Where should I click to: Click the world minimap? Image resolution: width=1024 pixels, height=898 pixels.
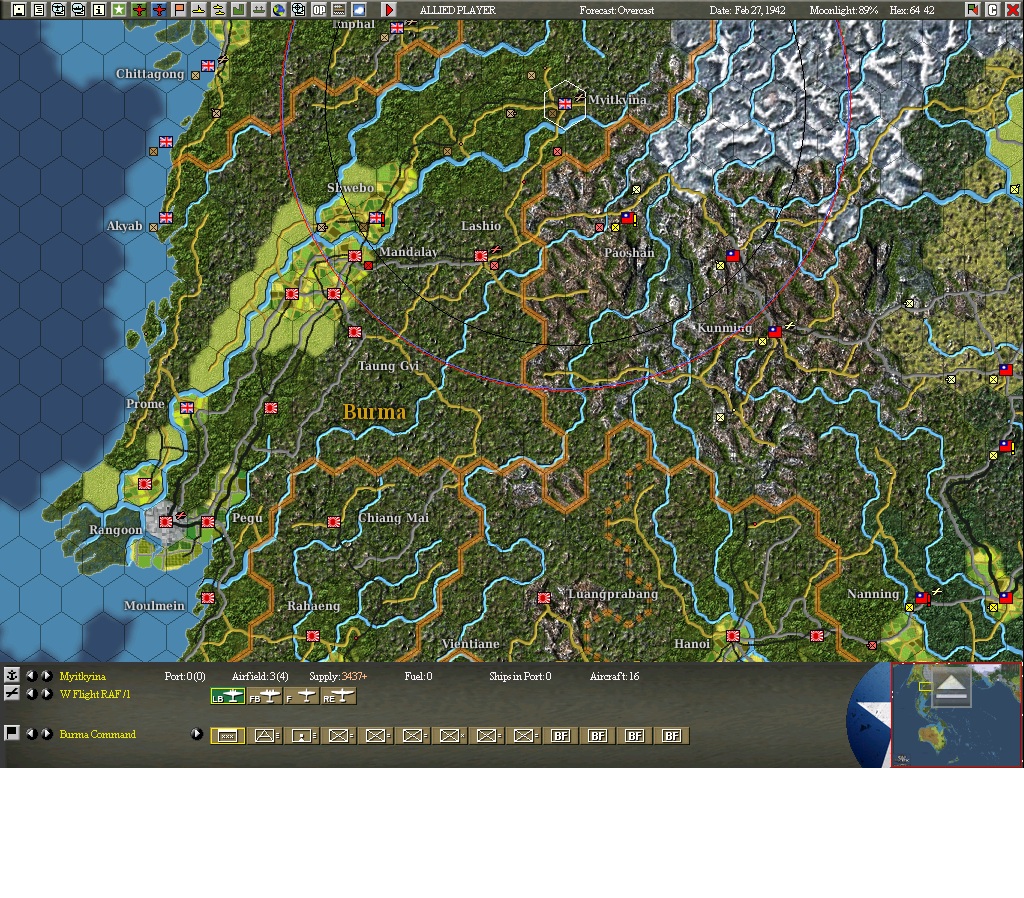(955, 714)
